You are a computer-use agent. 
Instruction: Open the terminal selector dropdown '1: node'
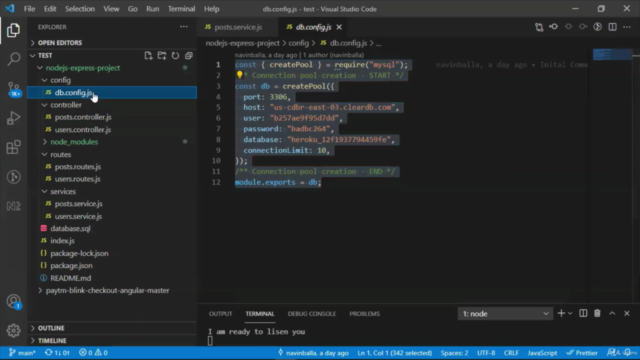point(505,313)
